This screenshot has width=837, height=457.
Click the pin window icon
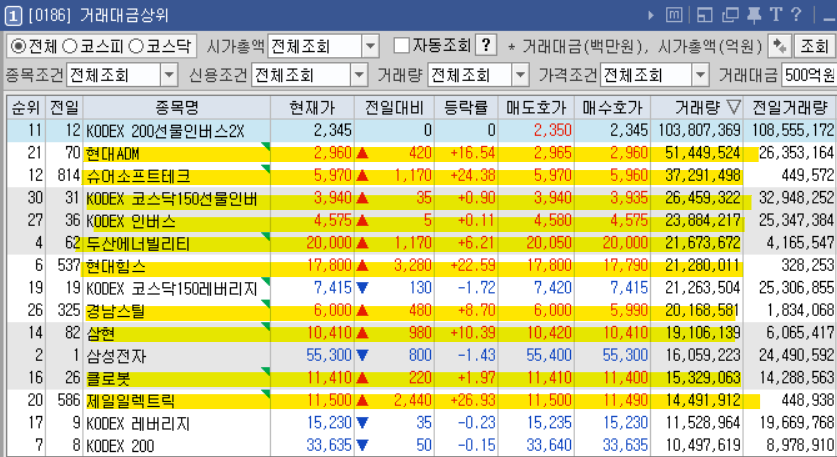point(754,15)
